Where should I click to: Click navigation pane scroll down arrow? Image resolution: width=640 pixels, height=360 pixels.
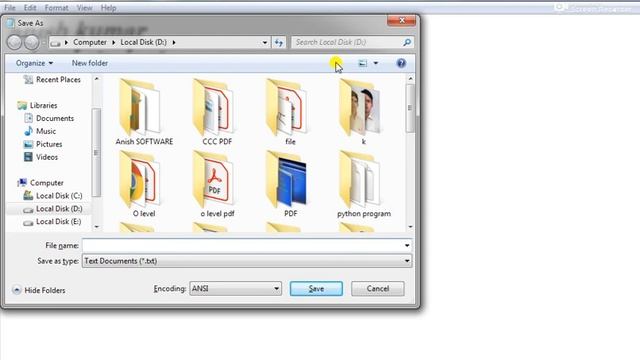96,227
